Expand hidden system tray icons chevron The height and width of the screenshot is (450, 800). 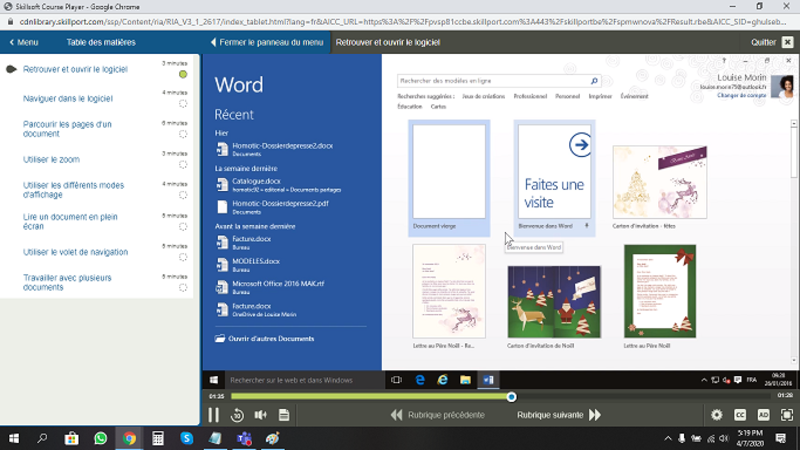667,438
